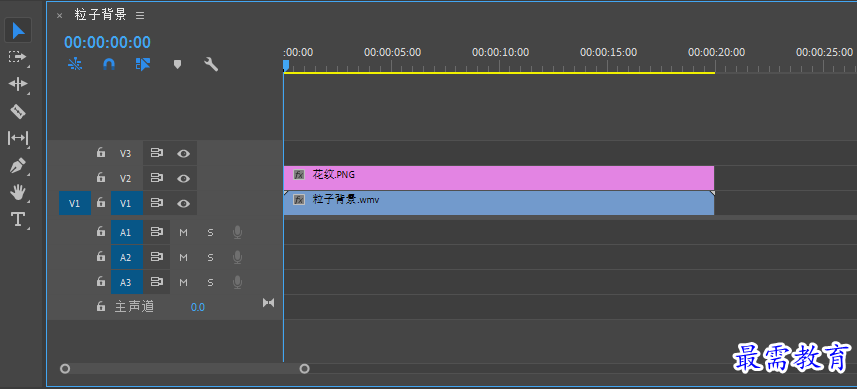Select the Razor tool
This screenshot has height=389, width=857.
click(x=17, y=111)
